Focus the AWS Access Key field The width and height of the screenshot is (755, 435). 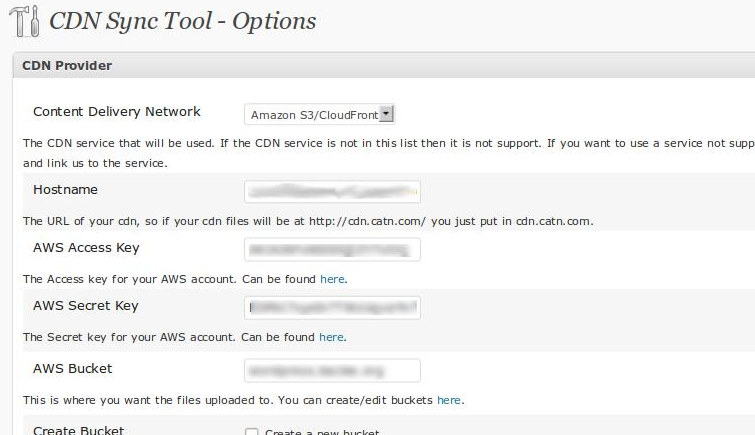[x=332, y=250]
